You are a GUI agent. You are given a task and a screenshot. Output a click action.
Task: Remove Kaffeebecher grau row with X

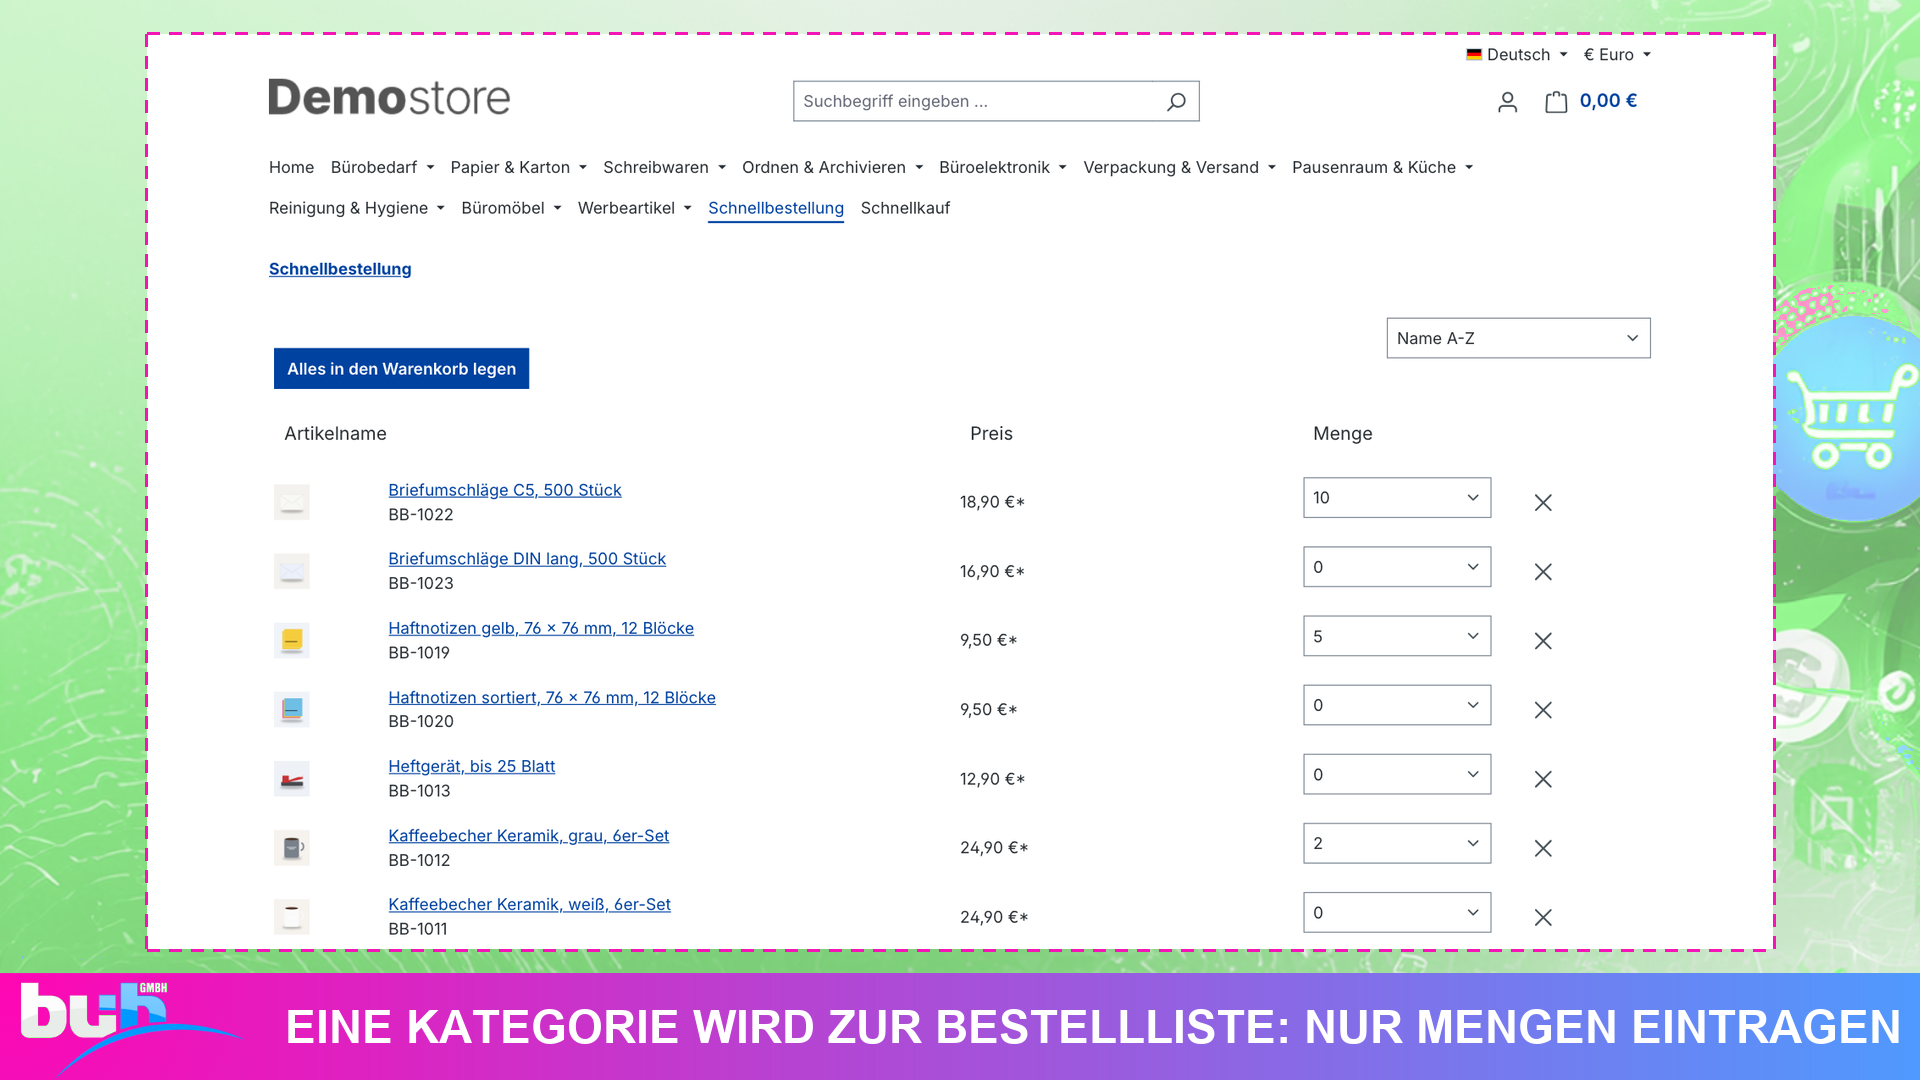pyautogui.click(x=1543, y=848)
